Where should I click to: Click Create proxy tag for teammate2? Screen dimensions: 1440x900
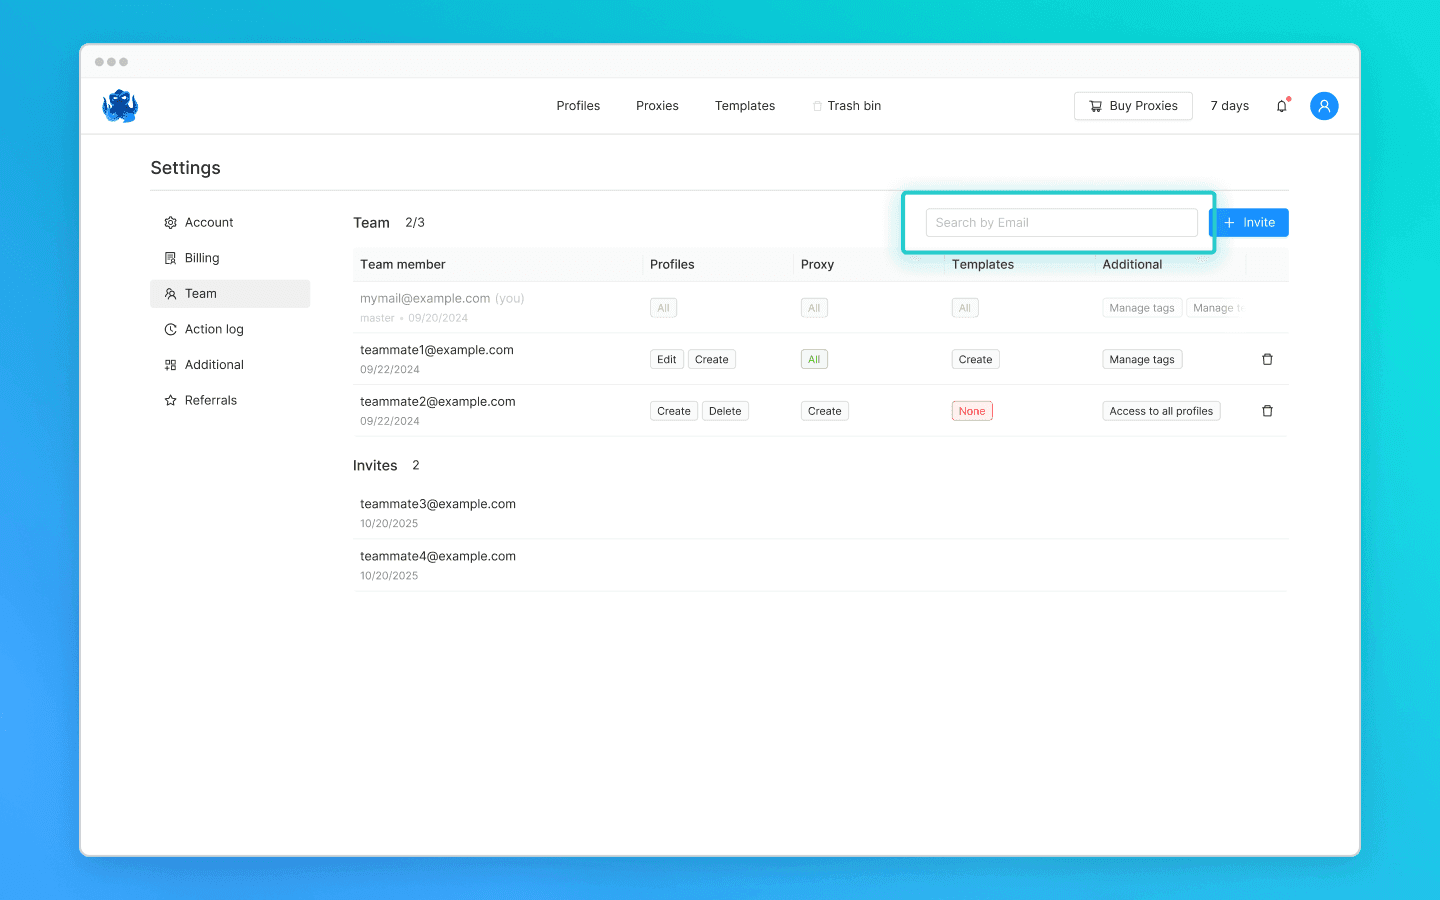(x=825, y=411)
